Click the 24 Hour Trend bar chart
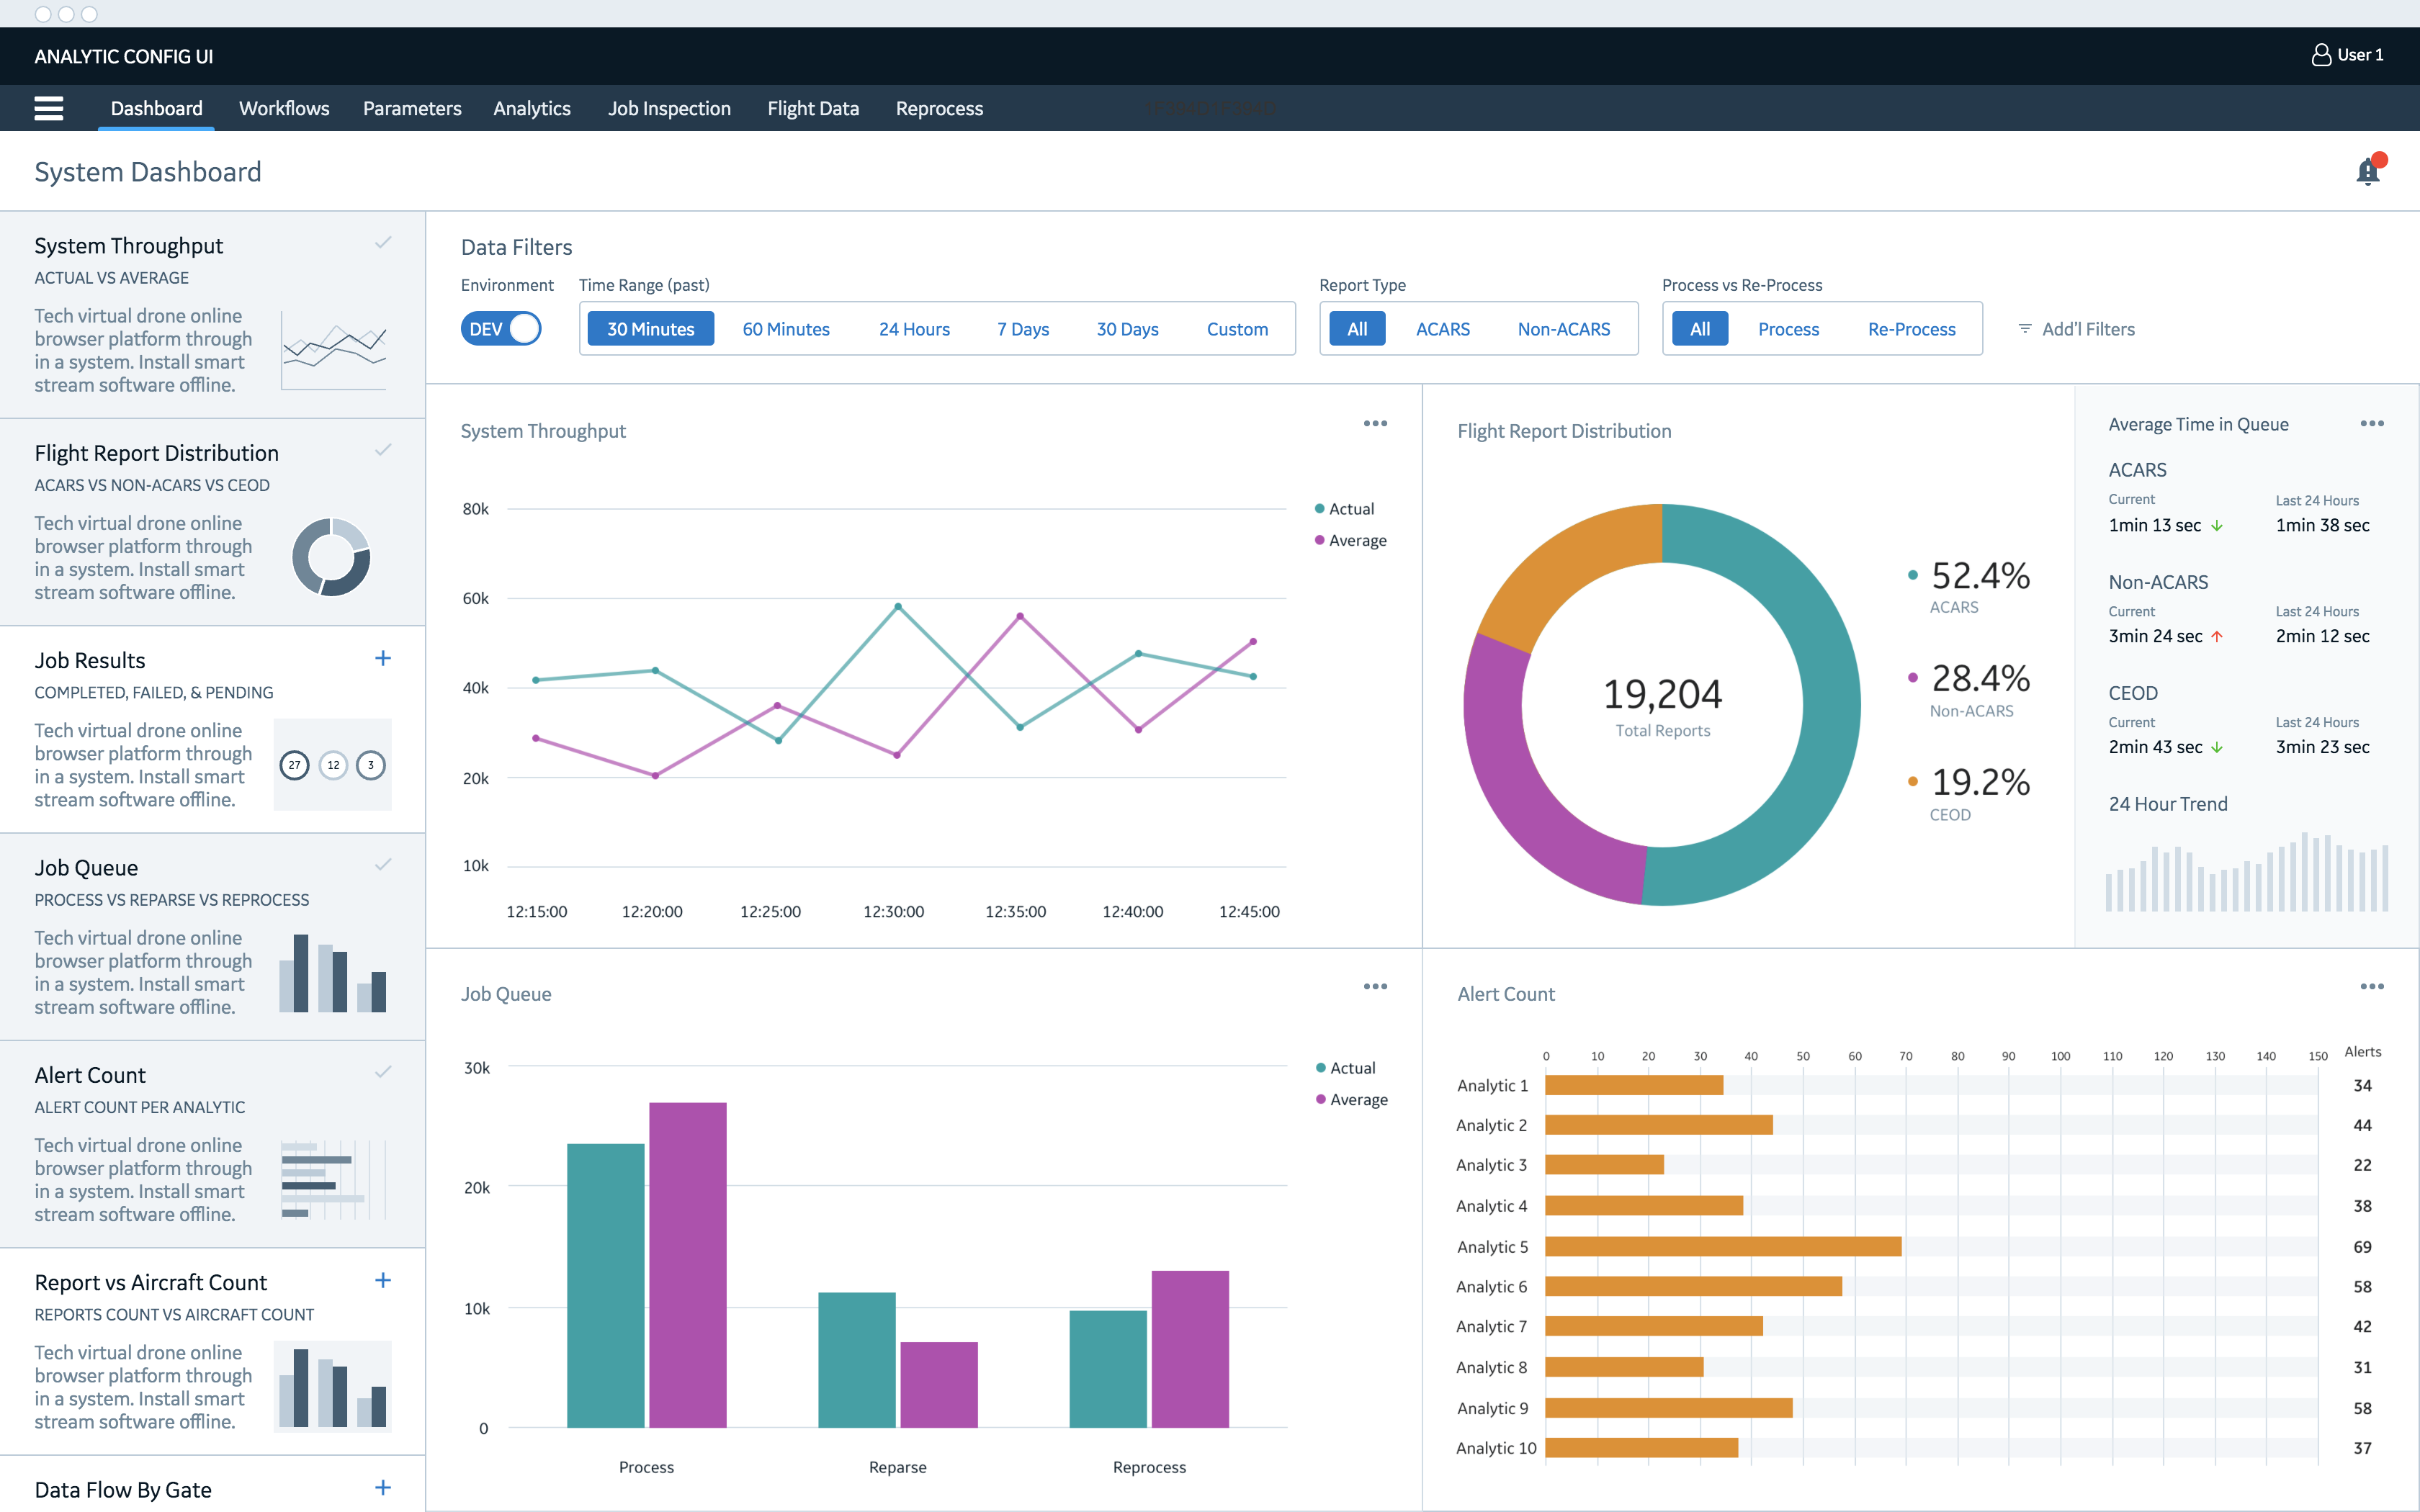The image size is (2420, 1512). pyautogui.click(x=2246, y=872)
